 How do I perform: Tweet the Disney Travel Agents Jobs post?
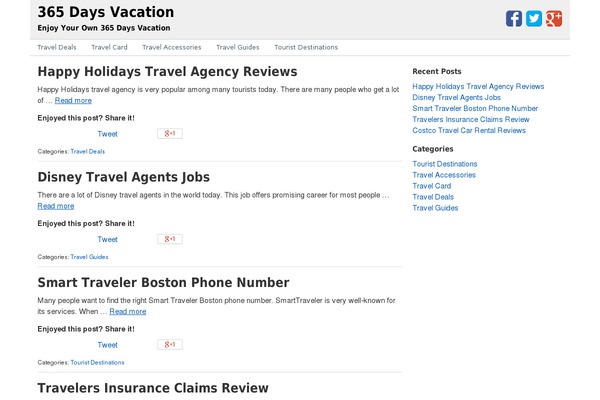(108, 240)
